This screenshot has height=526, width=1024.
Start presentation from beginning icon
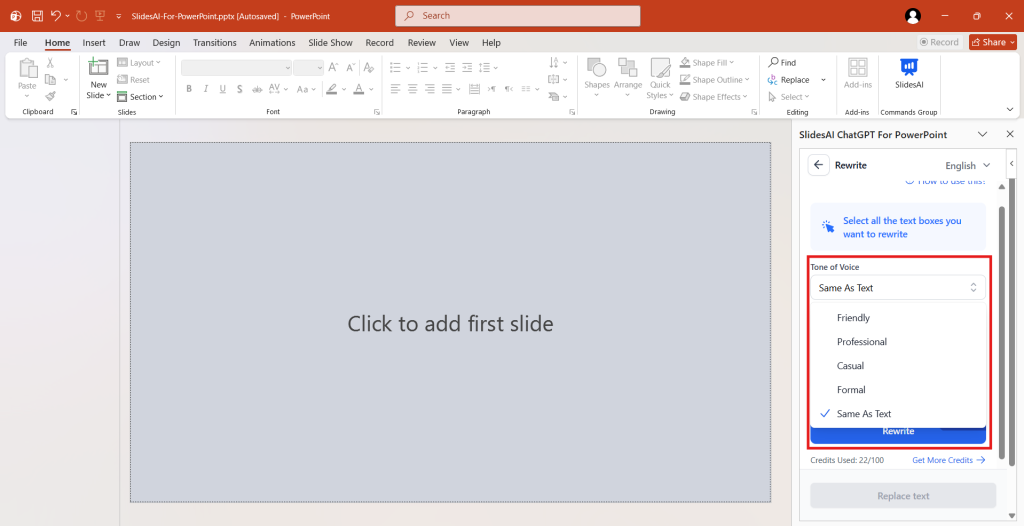tap(100, 16)
